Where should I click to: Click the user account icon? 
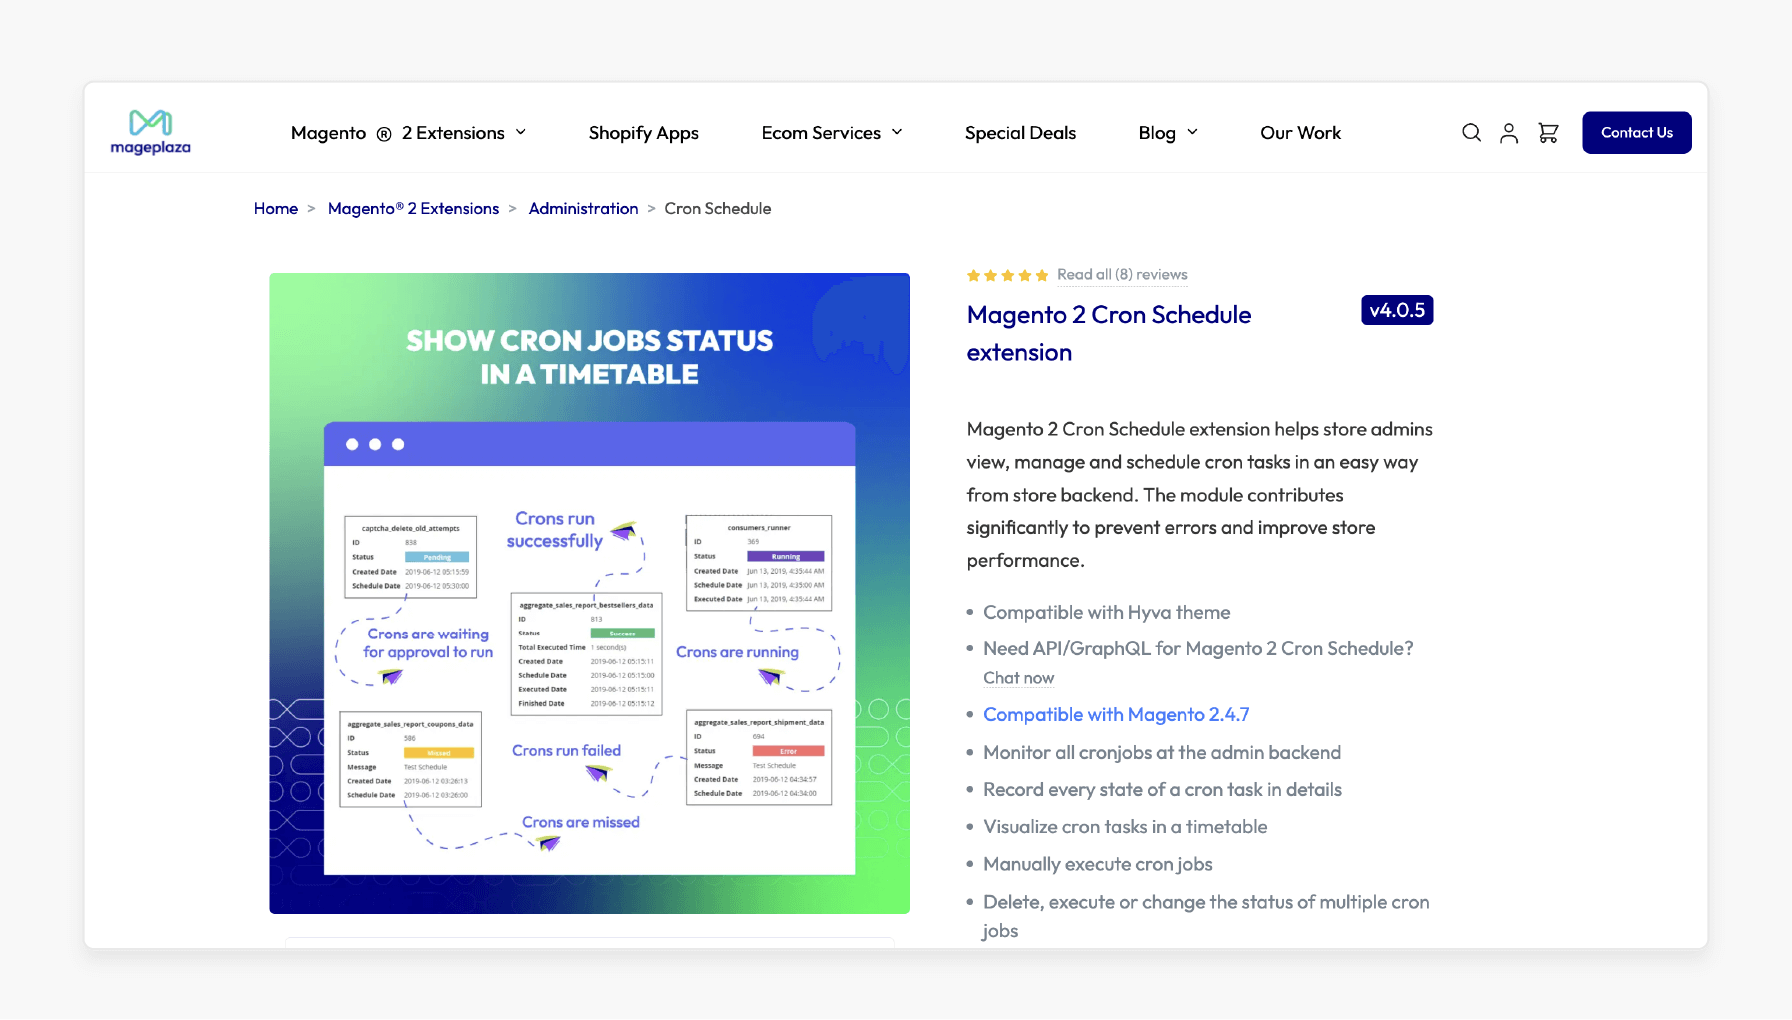pos(1509,132)
